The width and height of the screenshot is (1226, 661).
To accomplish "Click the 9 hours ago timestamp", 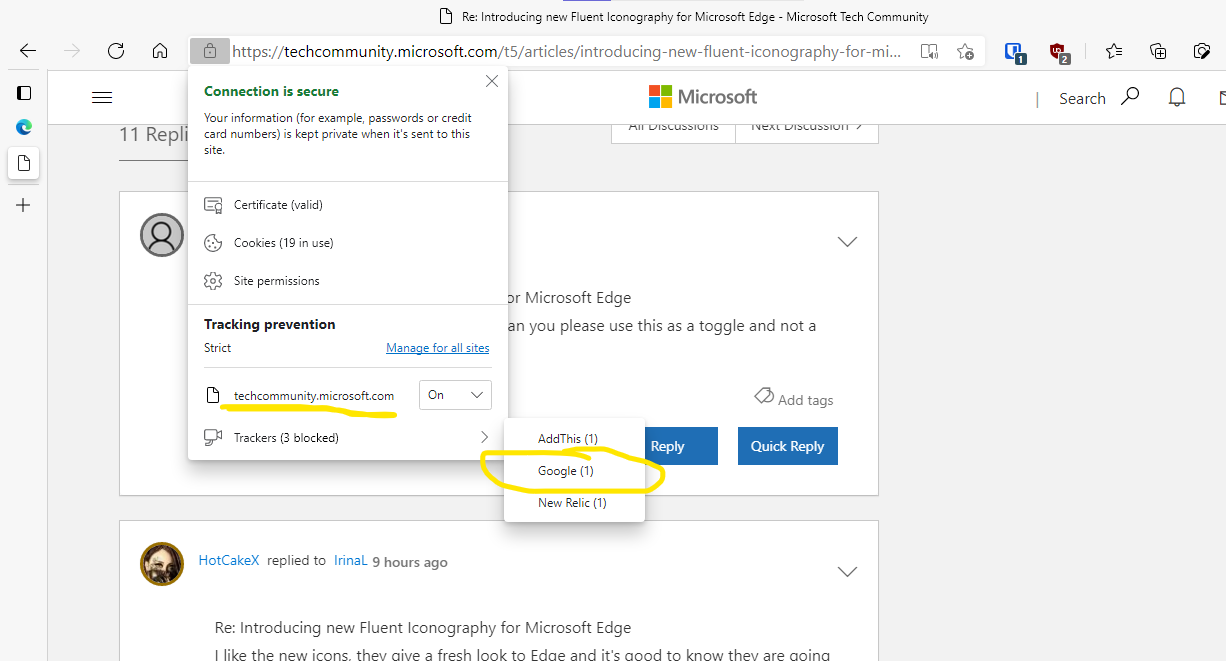I will 410,562.
